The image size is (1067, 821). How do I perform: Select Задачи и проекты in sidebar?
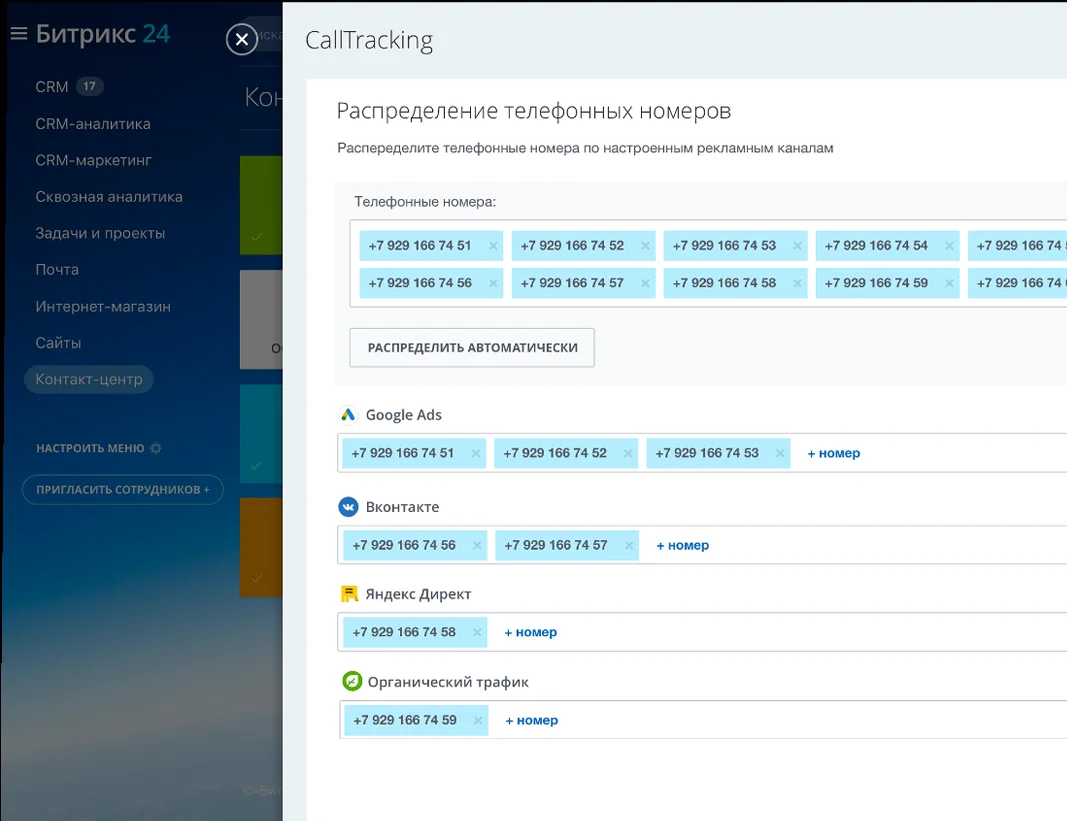pyautogui.click(x=100, y=233)
